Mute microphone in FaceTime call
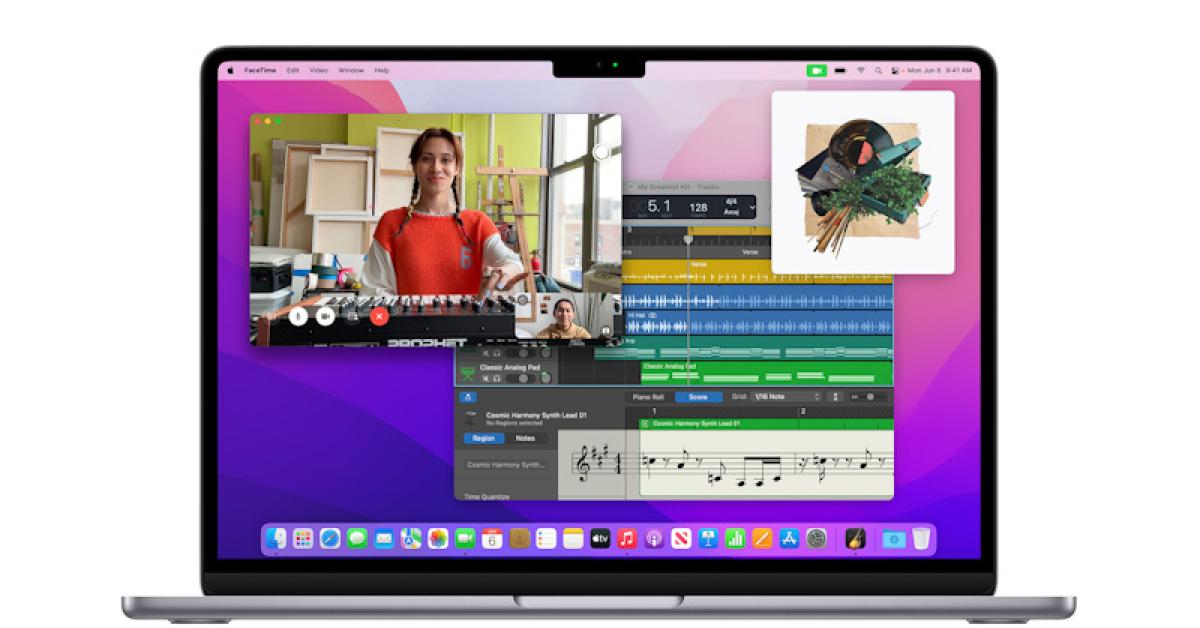Viewport: 1200px width, 628px height. [x=298, y=315]
